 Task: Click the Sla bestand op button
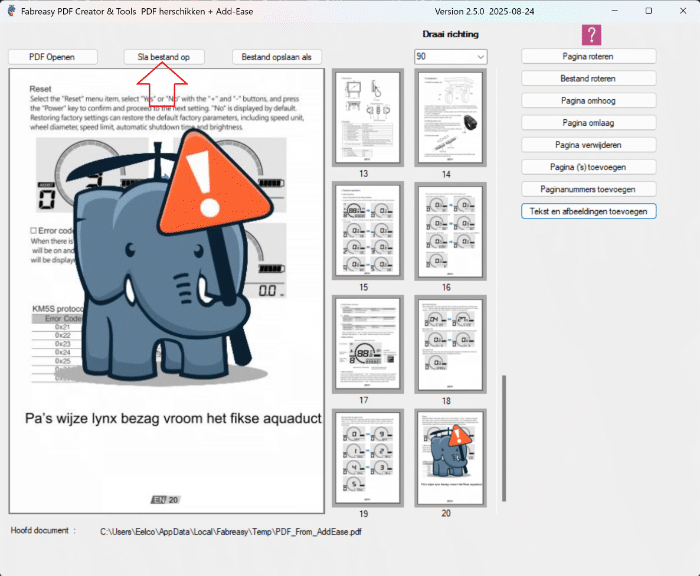coord(164,57)
